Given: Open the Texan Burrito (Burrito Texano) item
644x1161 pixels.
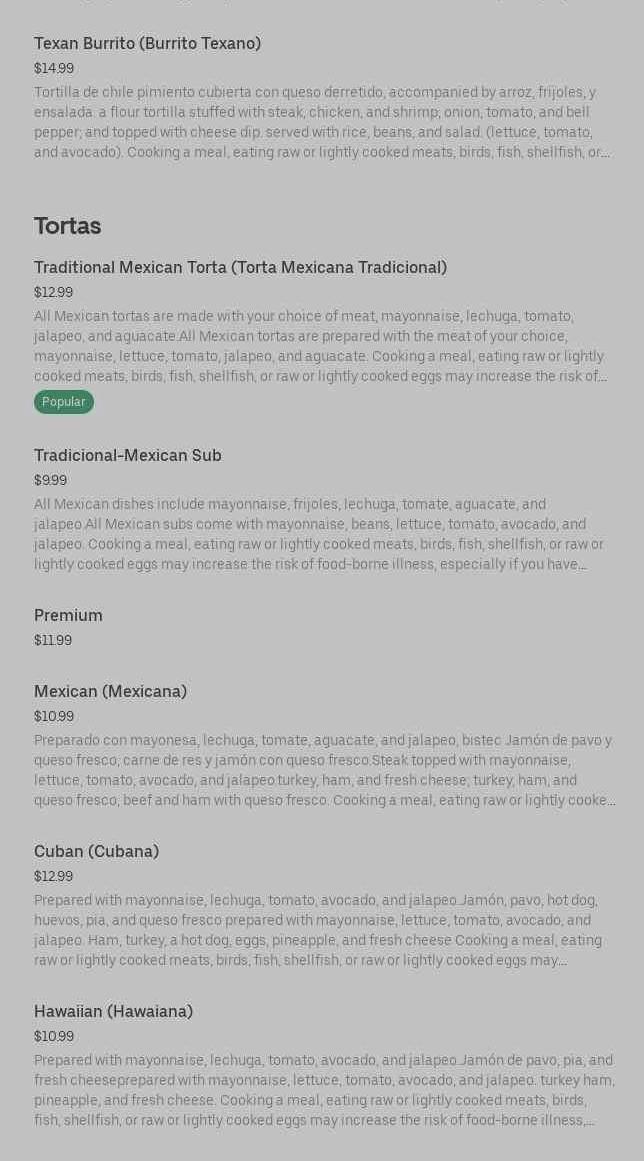Looking at the screenshot, I should click(147, 44).
